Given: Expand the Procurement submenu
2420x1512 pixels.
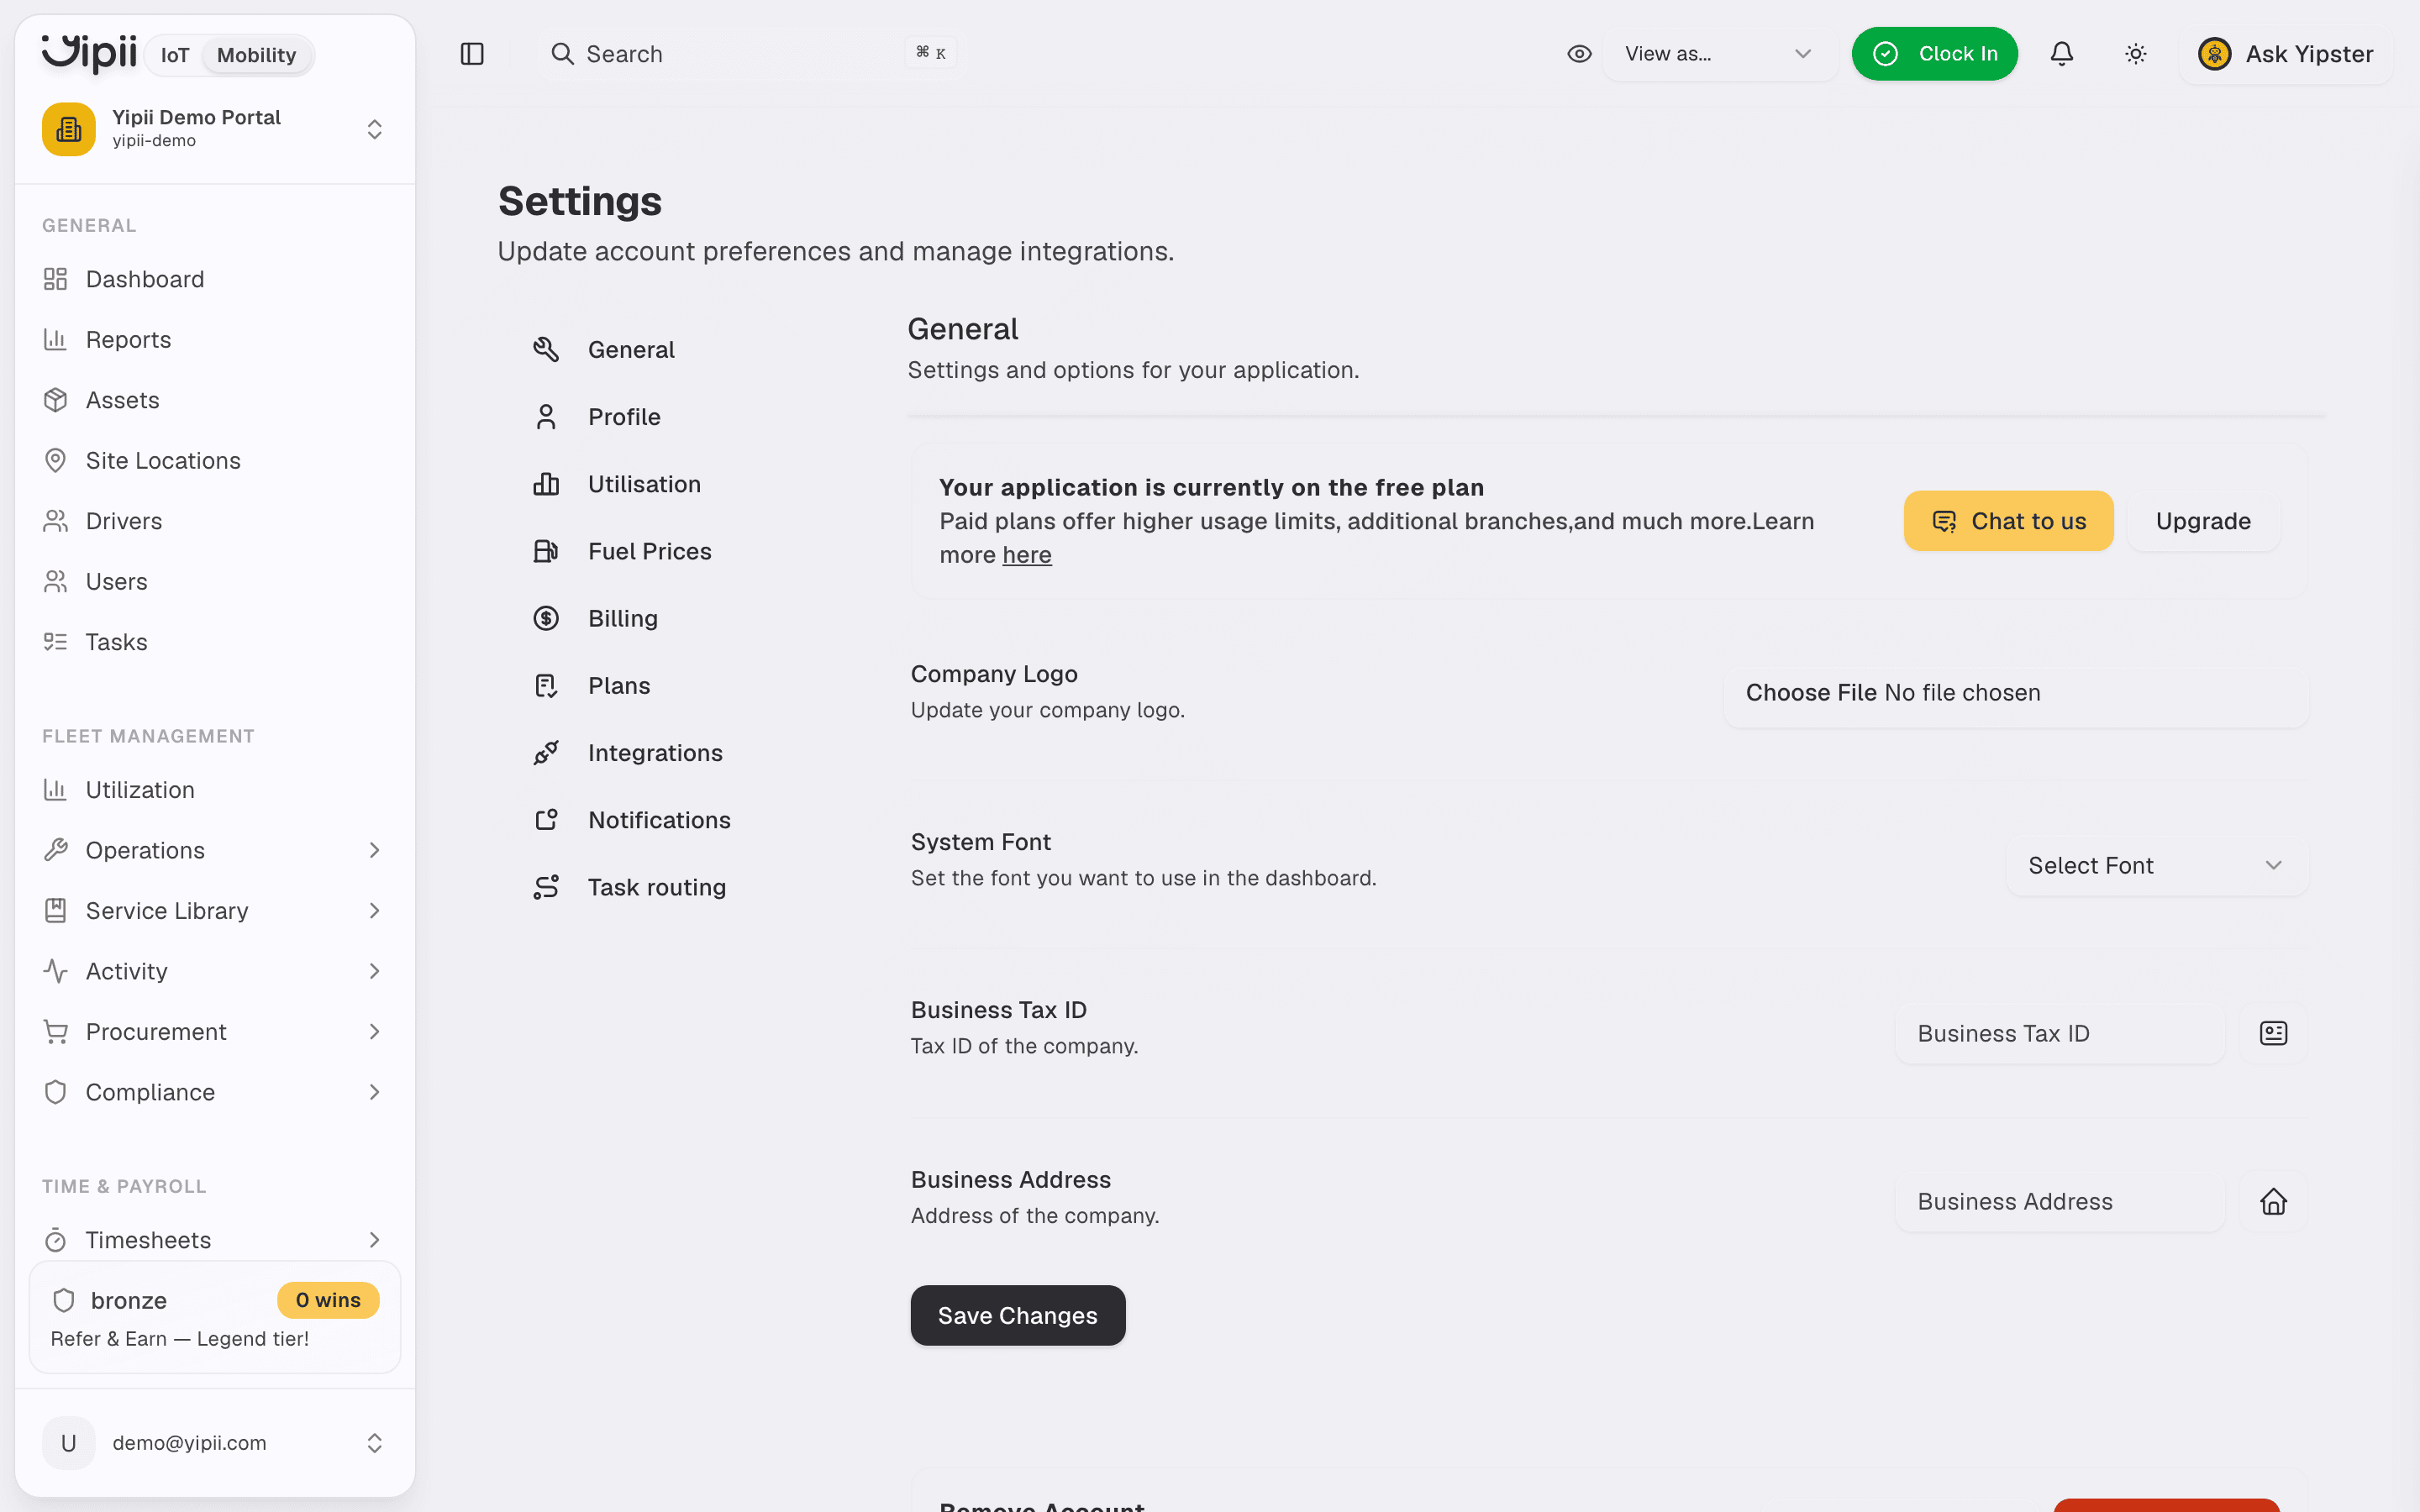Looking at the screenshot, I should pos(374,1032).
